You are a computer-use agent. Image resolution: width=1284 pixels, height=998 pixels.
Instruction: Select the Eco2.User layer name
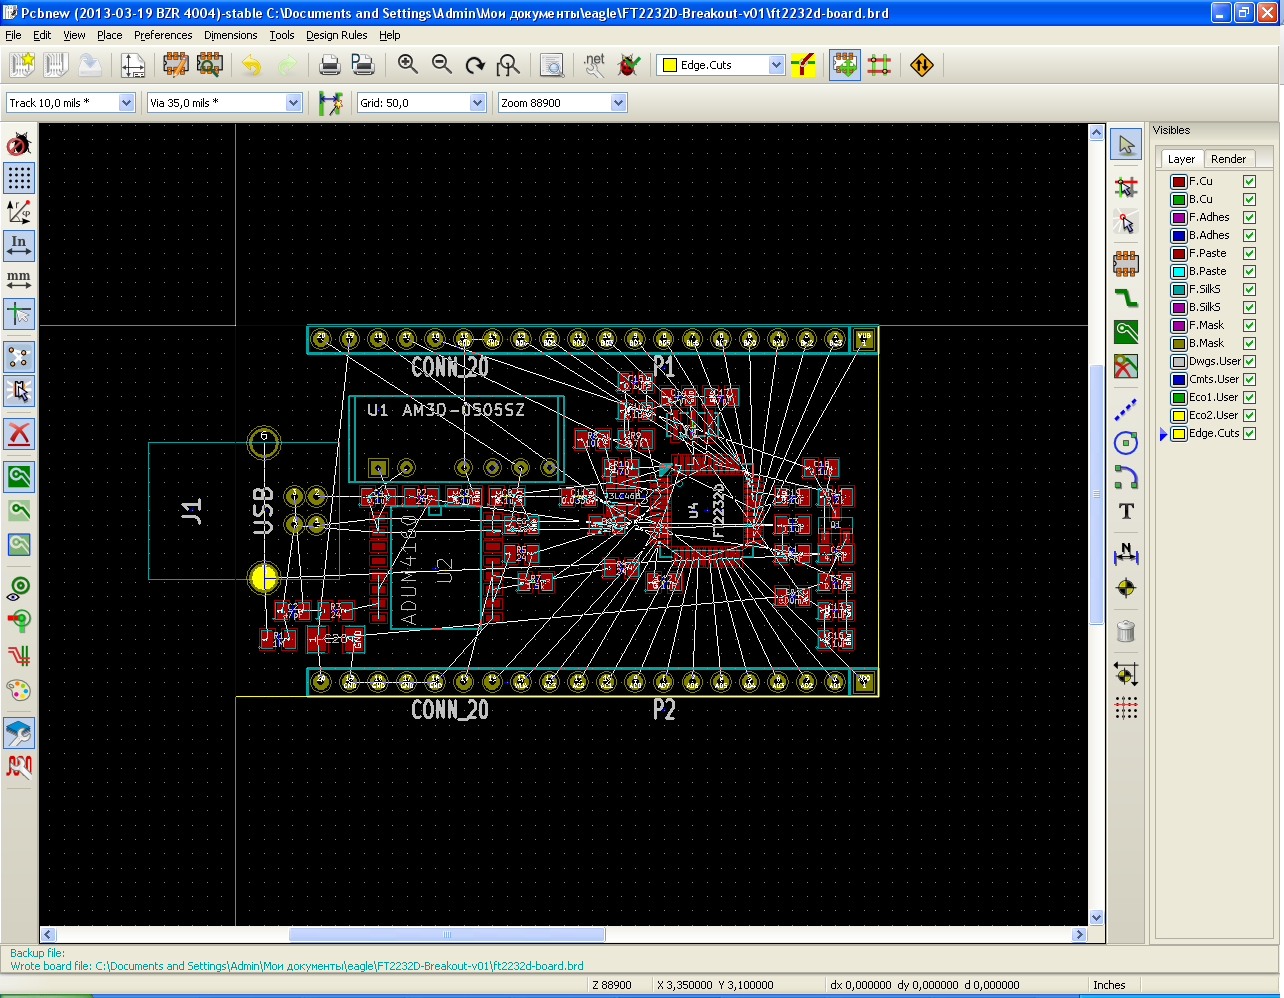[1213, 415]
